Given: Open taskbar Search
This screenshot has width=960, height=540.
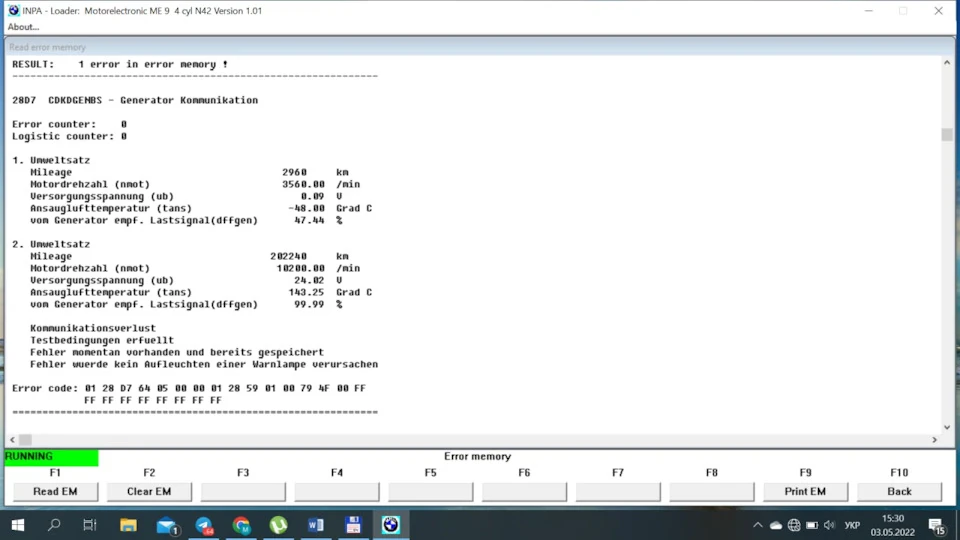Looking at the screenshot, I should (x=54, y=525).
